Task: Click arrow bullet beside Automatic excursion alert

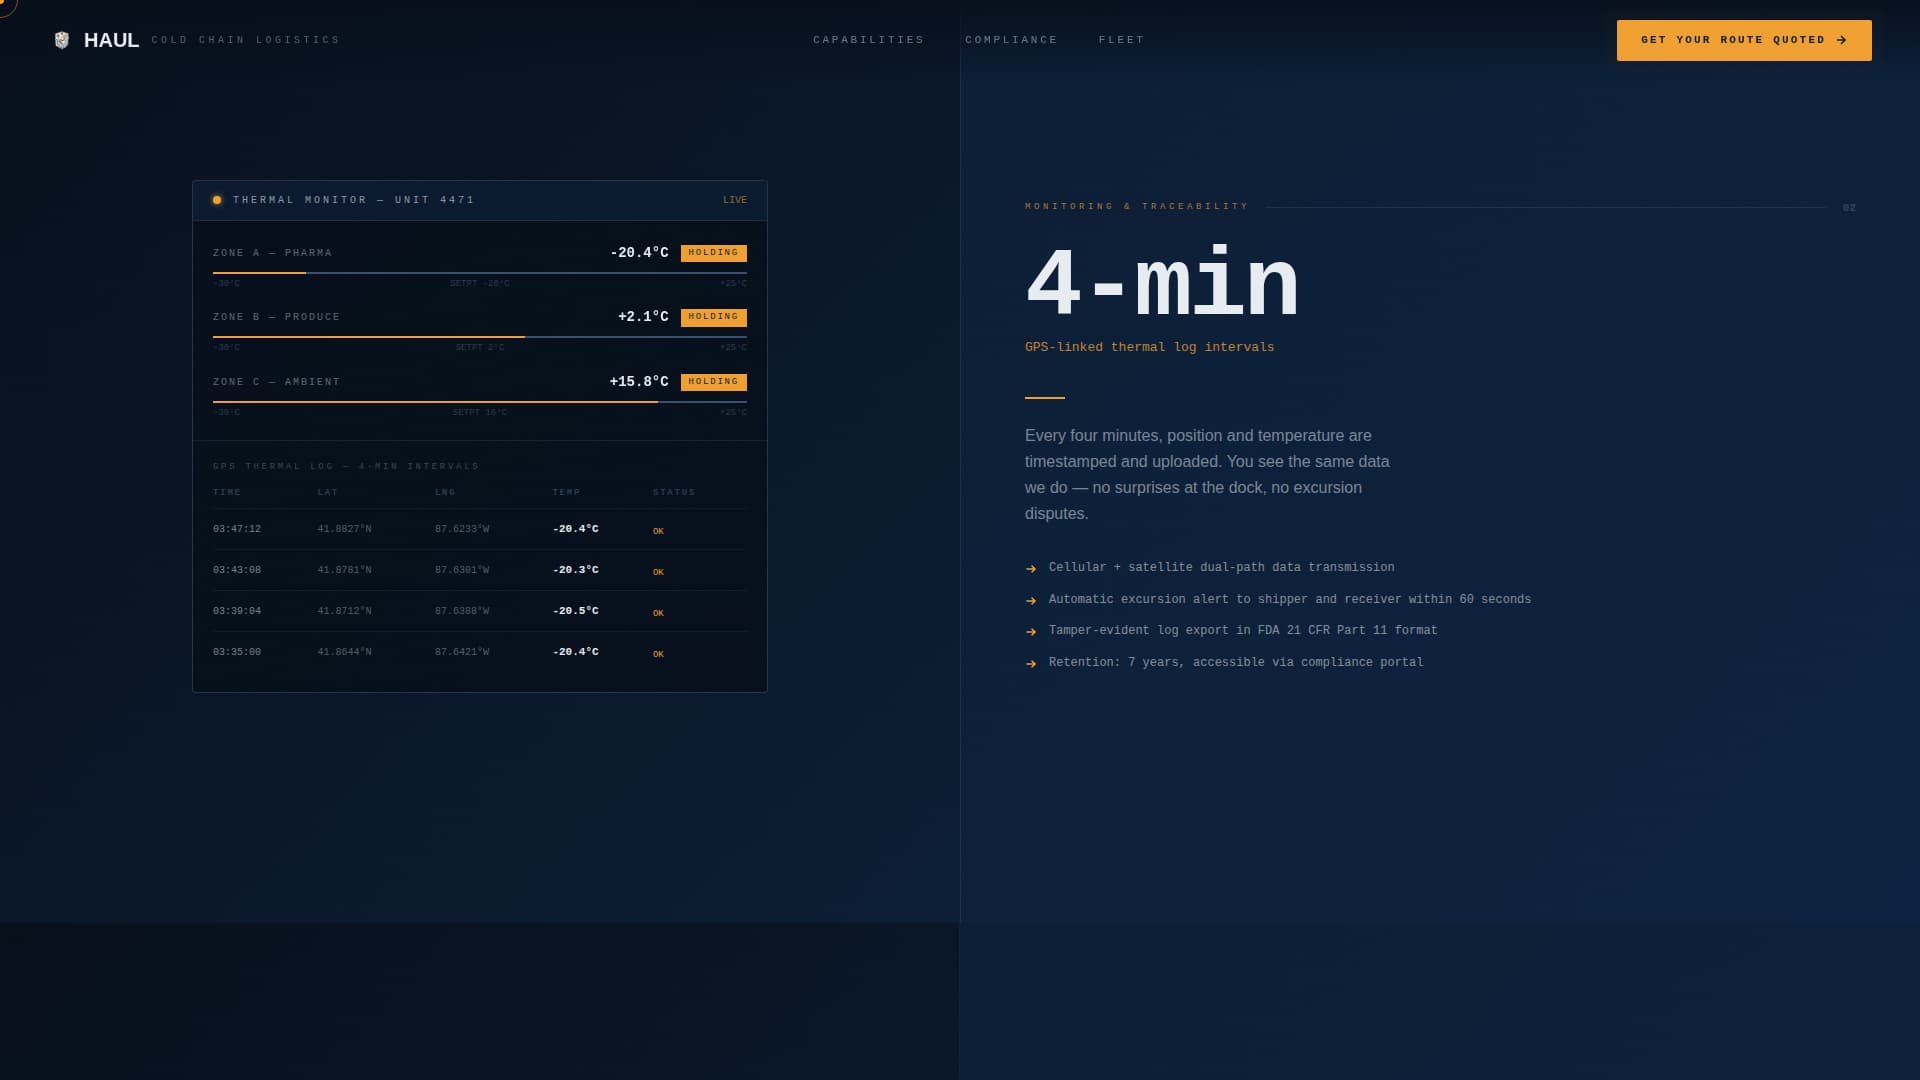Action: pos(1031,601)
